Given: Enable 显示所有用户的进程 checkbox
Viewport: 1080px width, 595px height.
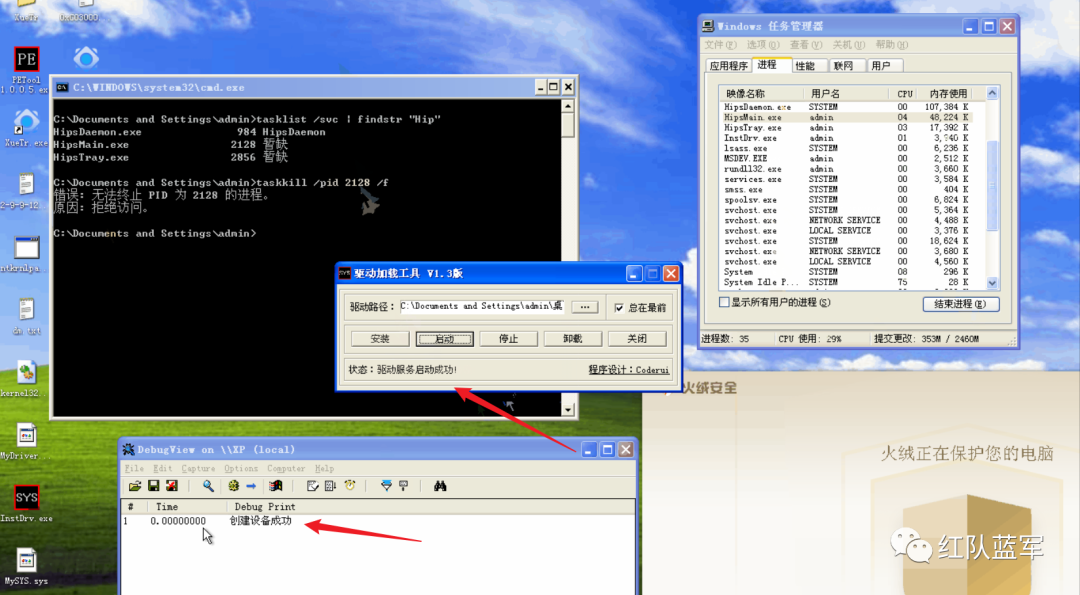Looking at the screenshot, I should tap(724, 302).
